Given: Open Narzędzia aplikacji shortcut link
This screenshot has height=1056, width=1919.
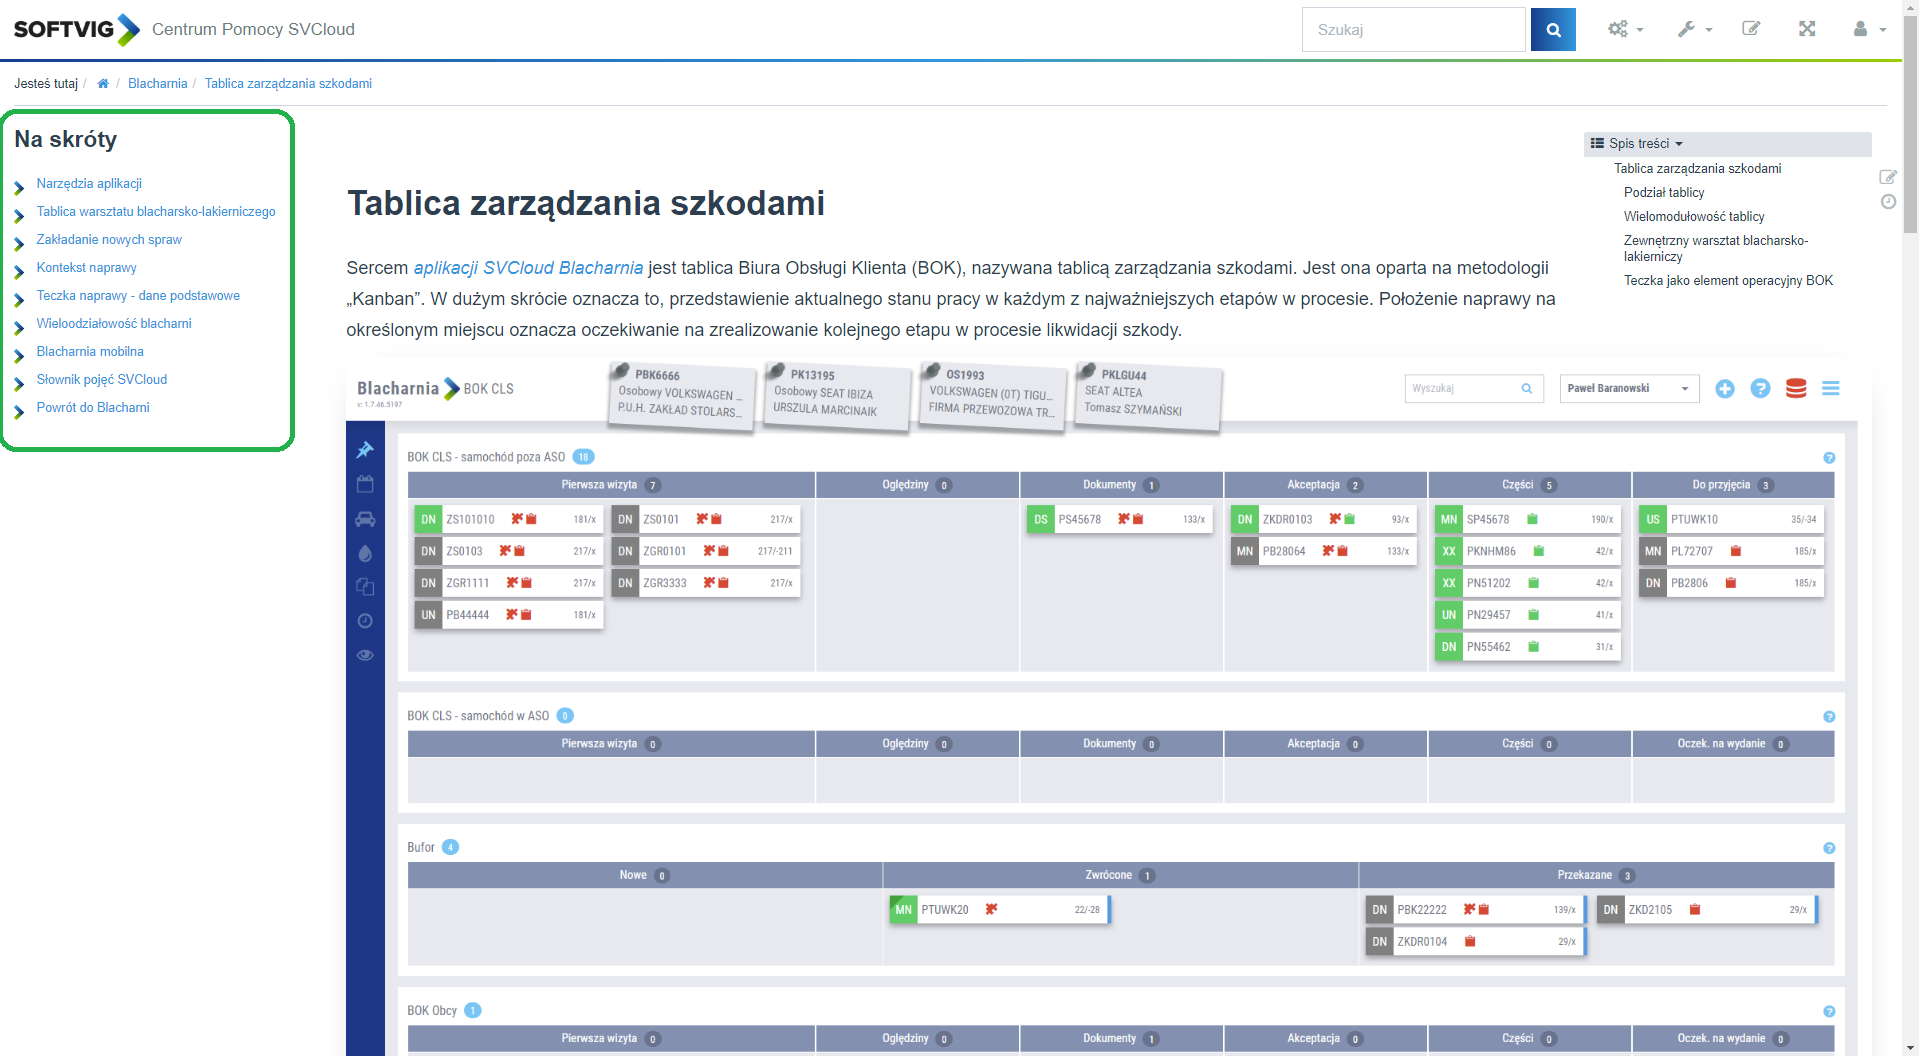Looking at the screenshot, I should click(x=89, y=184).
